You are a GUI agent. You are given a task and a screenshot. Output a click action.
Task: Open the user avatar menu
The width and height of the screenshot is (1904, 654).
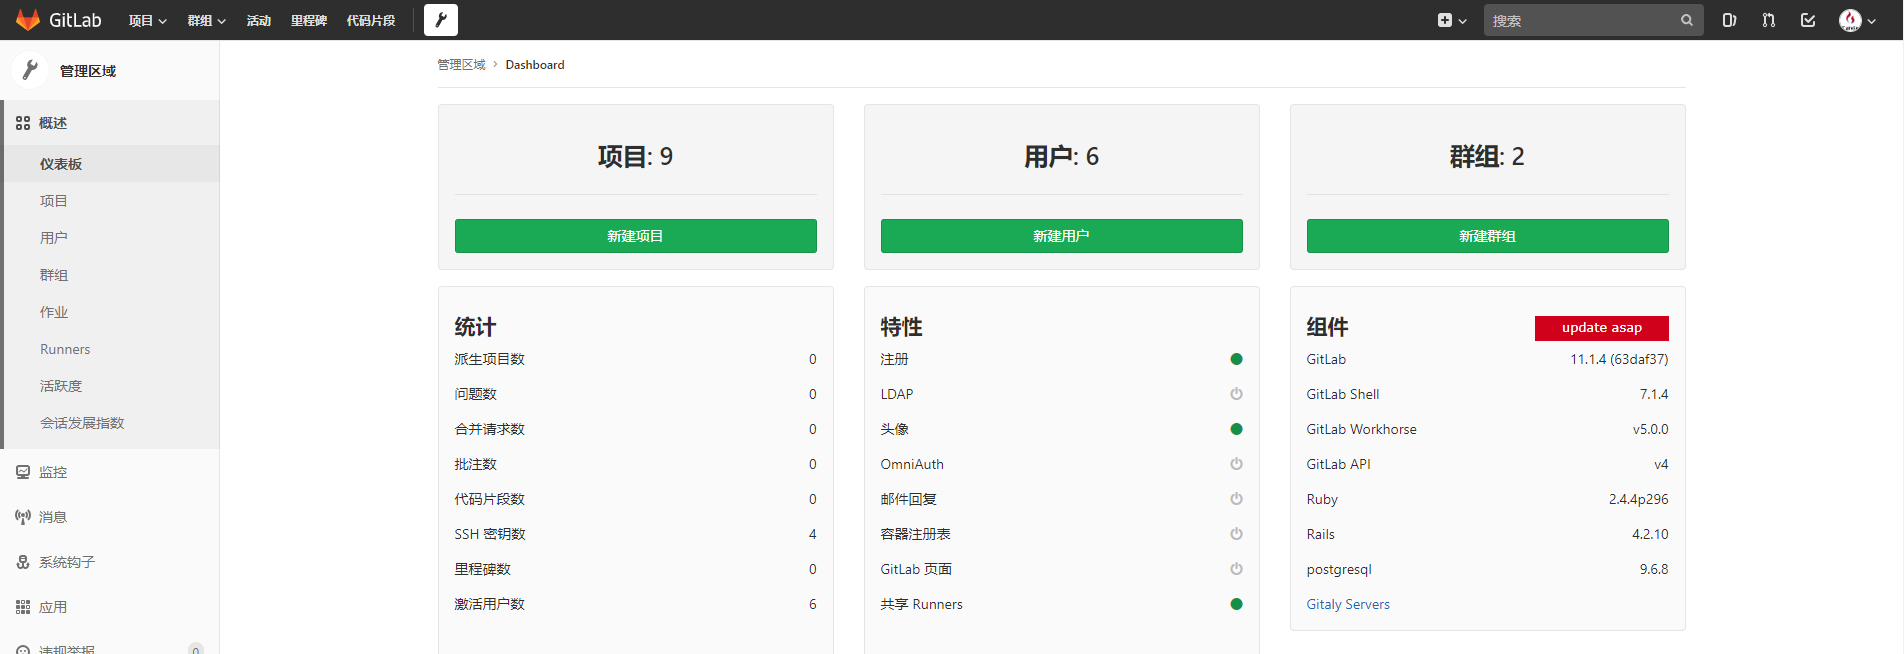pos(1857,20)
